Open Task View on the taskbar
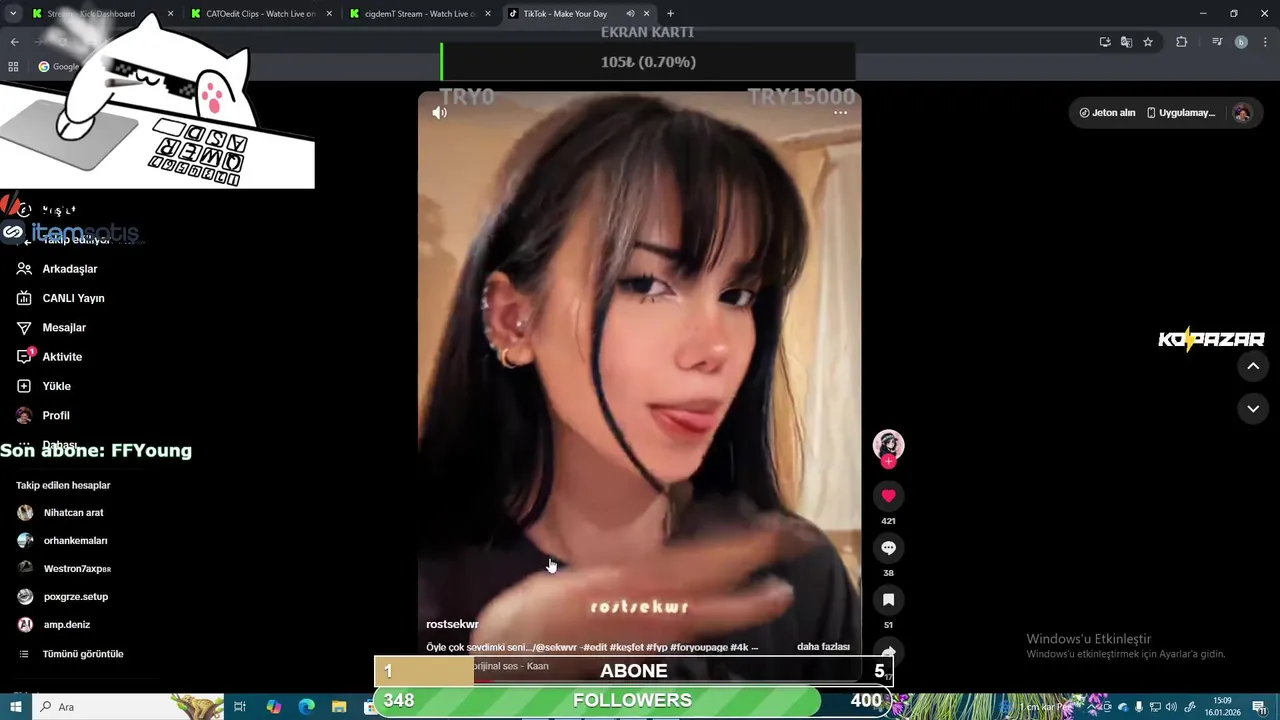 pyautogui.click(x=240, y=707)
